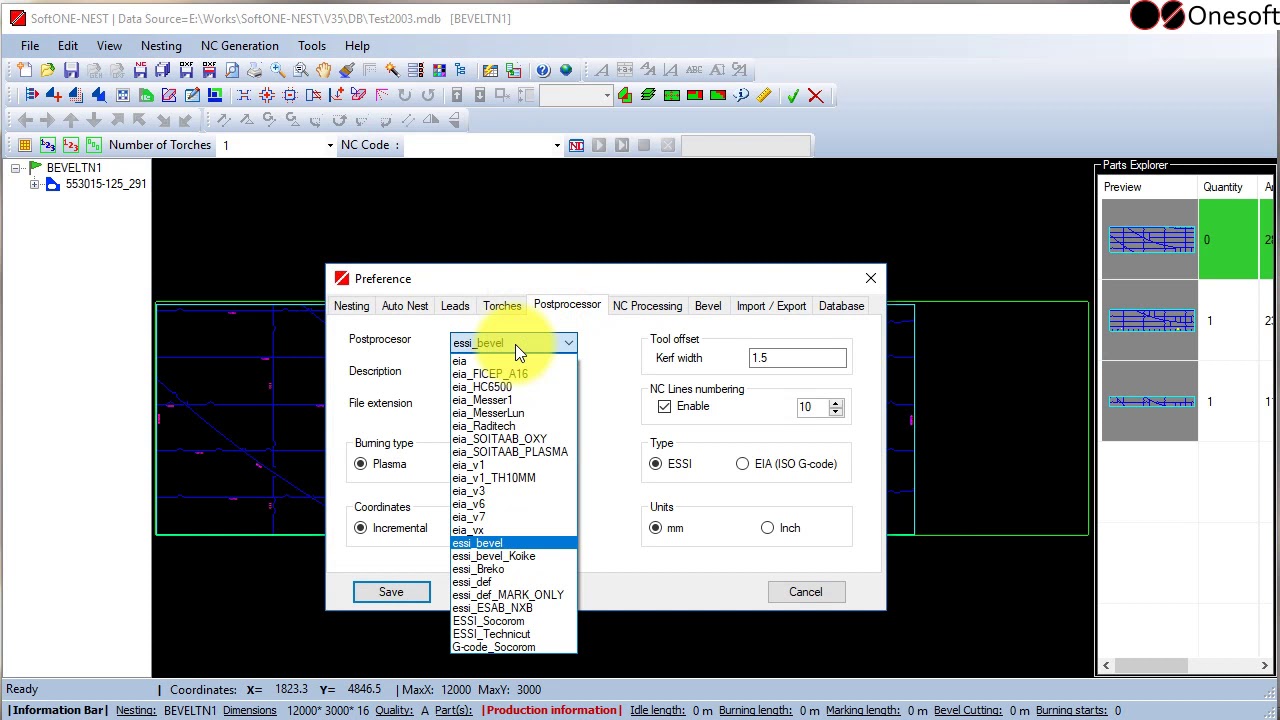The image size is (1280, 720).
Task: Click the red crosshair target icon
Action: click(267, 96)
